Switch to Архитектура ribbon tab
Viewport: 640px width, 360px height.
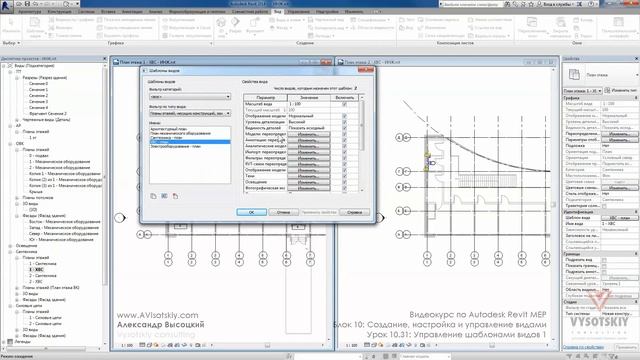pyautogui.click(x=29, y=12)
